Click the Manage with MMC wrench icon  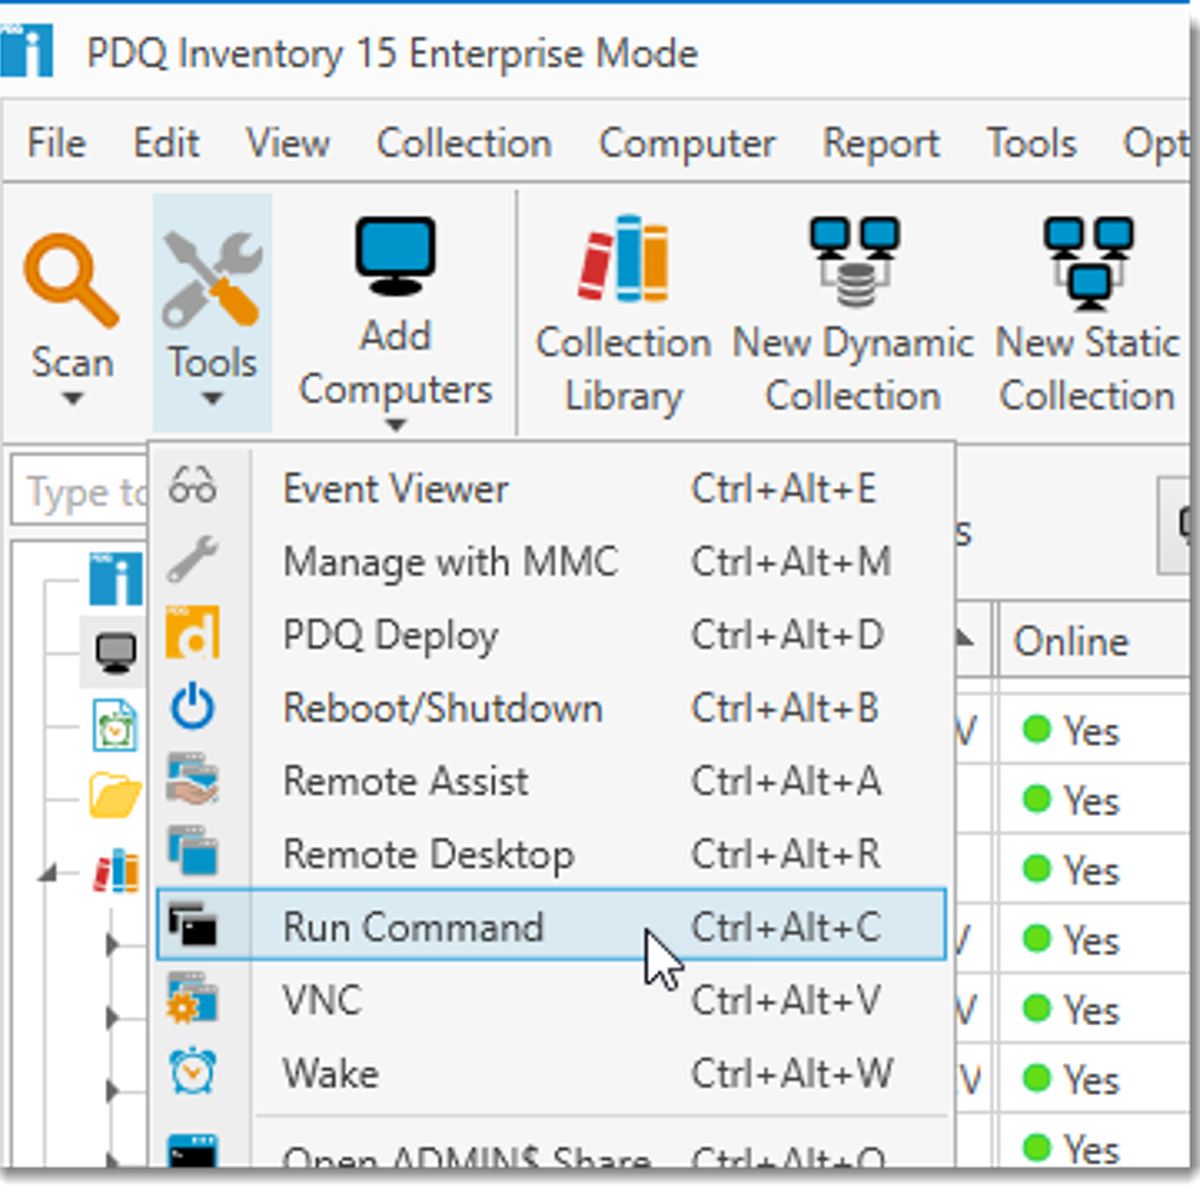click(192, 560)
